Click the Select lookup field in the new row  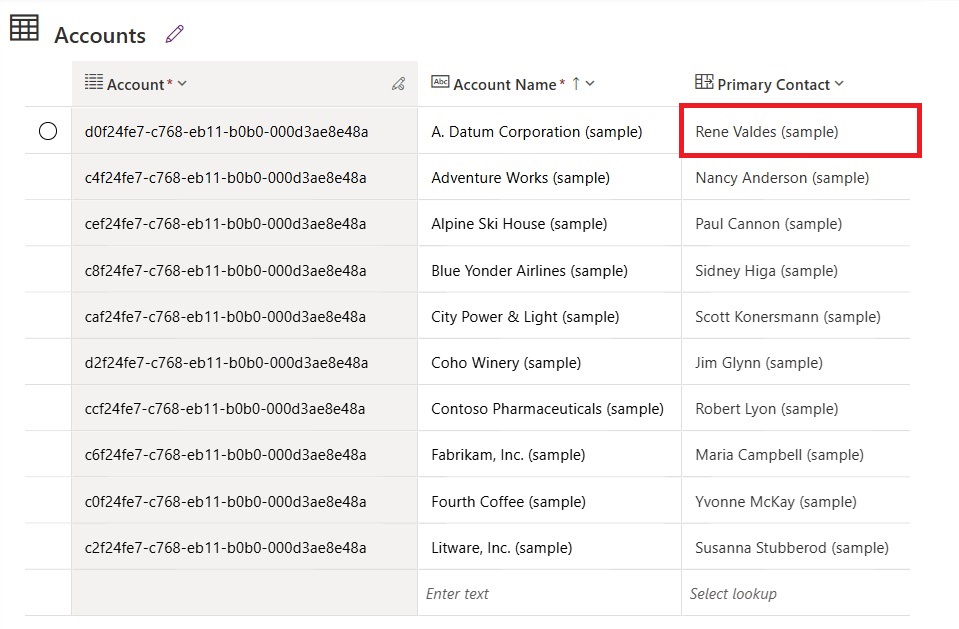point(796,593)
